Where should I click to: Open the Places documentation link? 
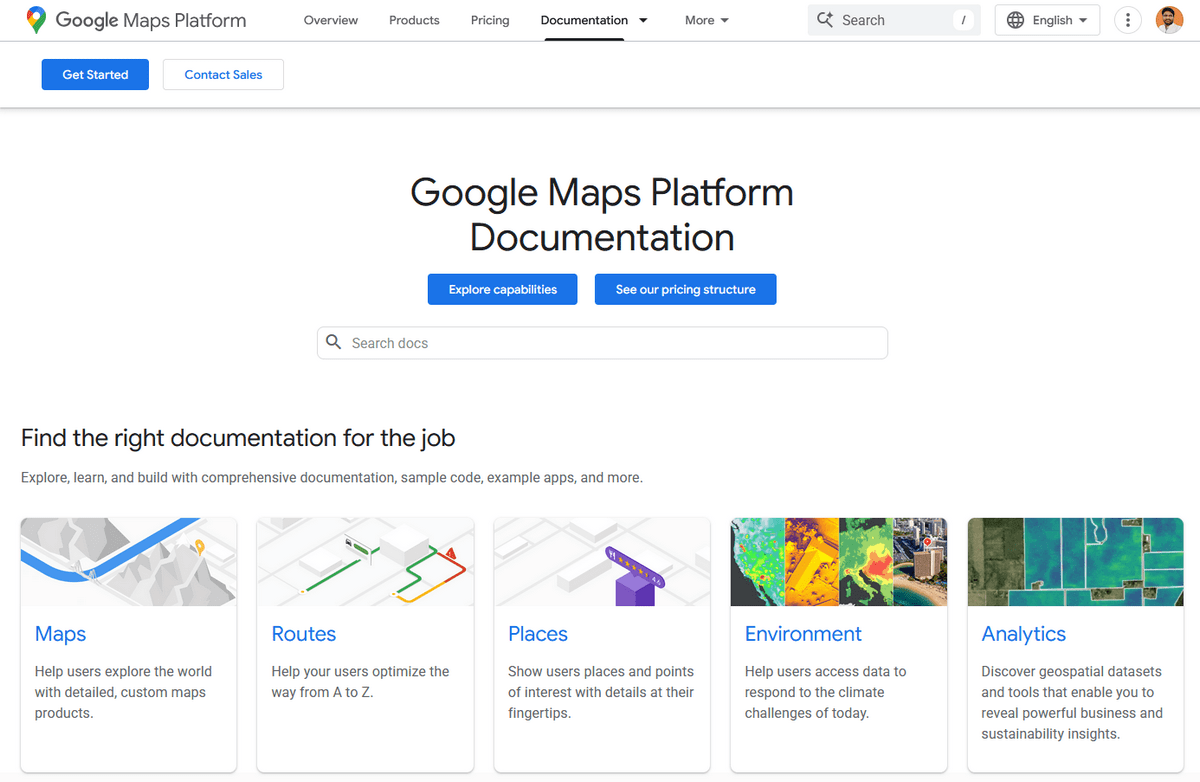538,634
